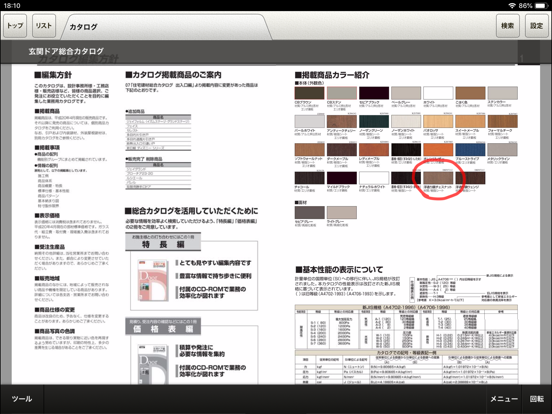Tap the 価格表編 header box
Viewport: 552px width, 414px height.
click(x=163, y=326)
